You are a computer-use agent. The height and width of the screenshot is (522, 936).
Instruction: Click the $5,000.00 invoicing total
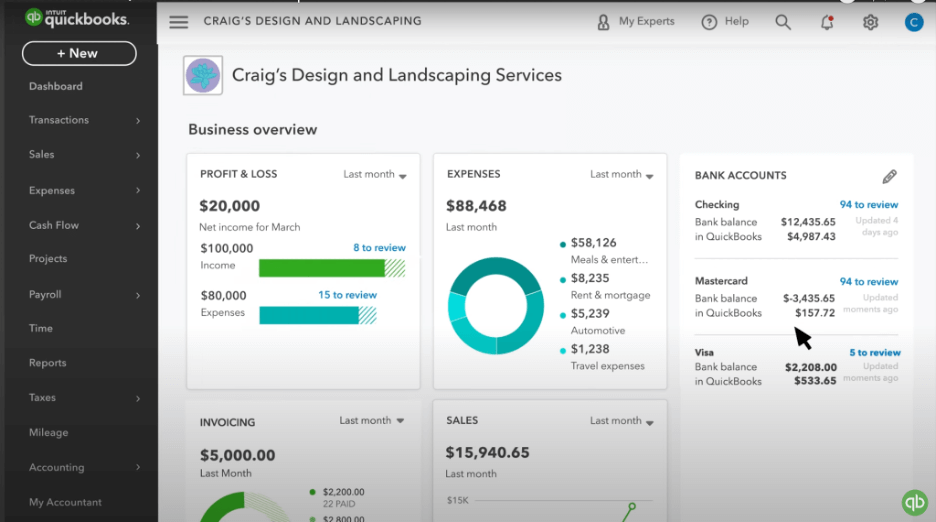click(x=237, y=455)
